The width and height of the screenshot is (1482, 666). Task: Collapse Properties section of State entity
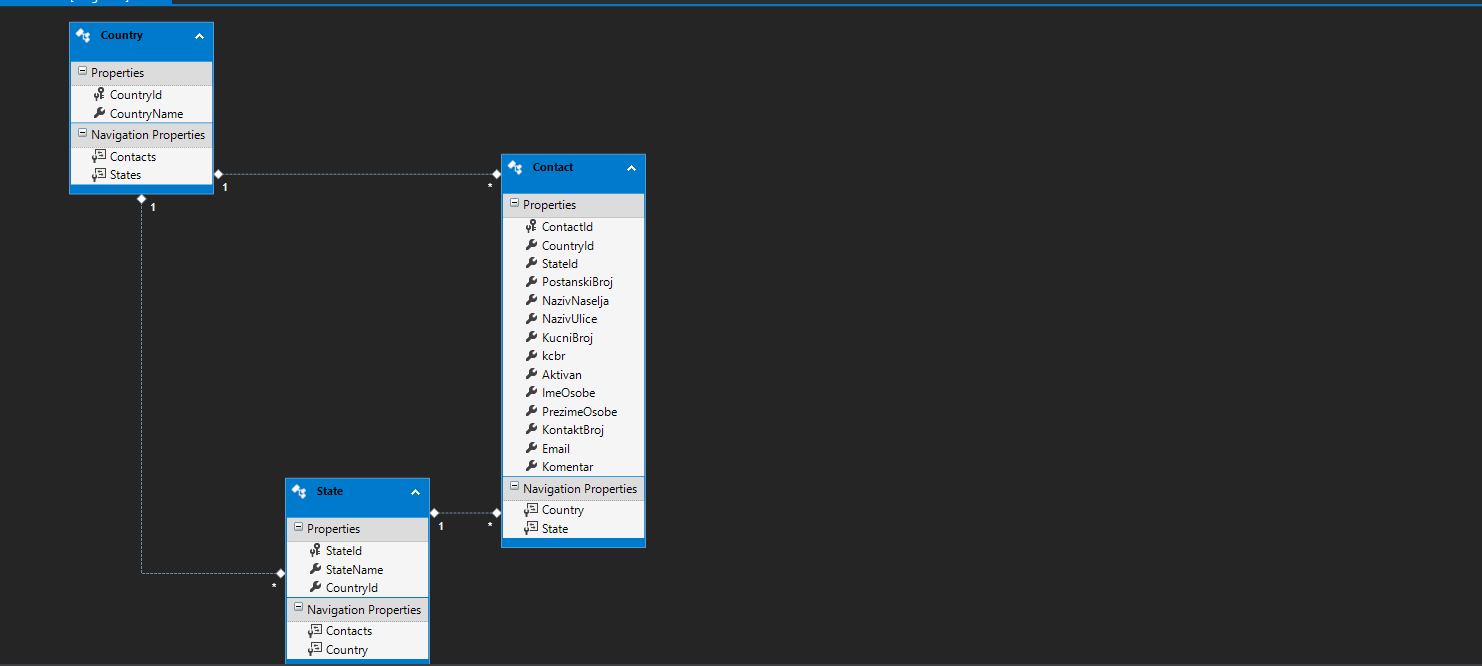click(x=298, y=528)
